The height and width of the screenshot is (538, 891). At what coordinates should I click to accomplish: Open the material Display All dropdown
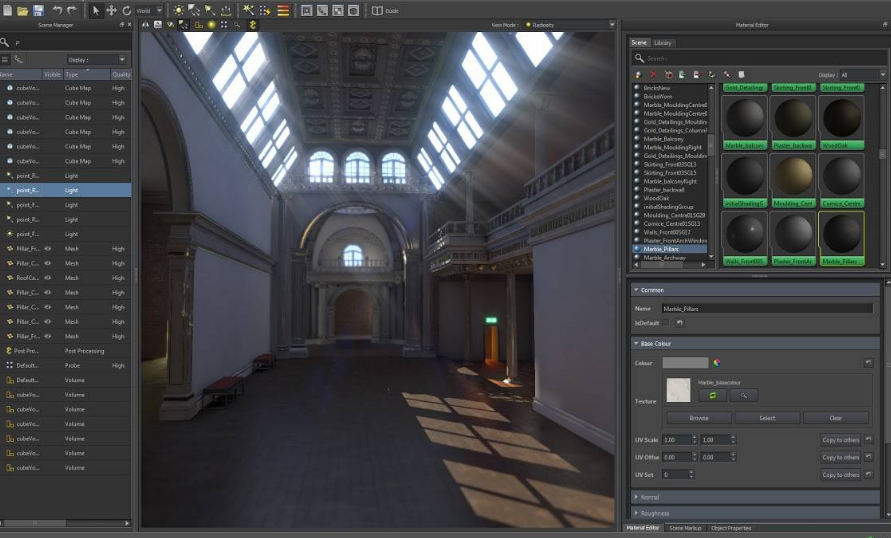(x=861, y=75)
